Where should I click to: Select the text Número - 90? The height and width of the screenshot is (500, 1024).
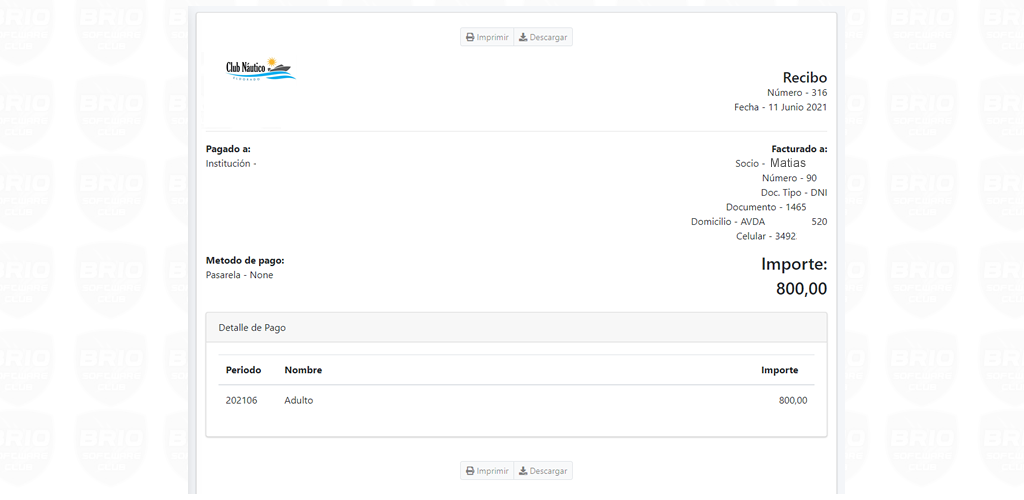coord(789,178)
